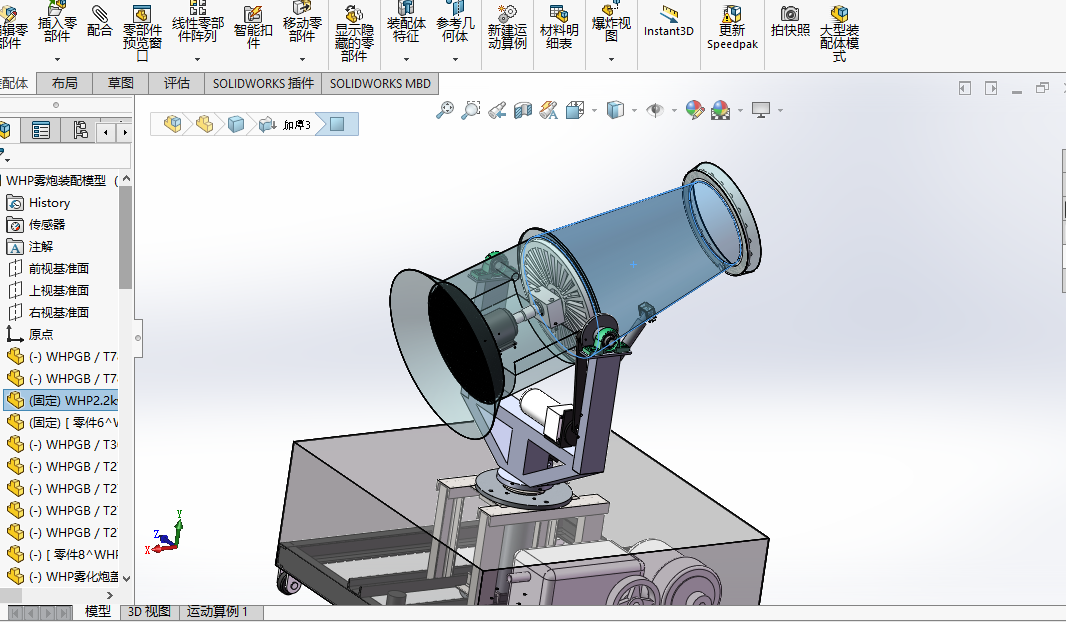This screenshot has height=622, width=1066.
Task: Select (固定) WHP2.2k component in tree
Action: click(61, 400)
